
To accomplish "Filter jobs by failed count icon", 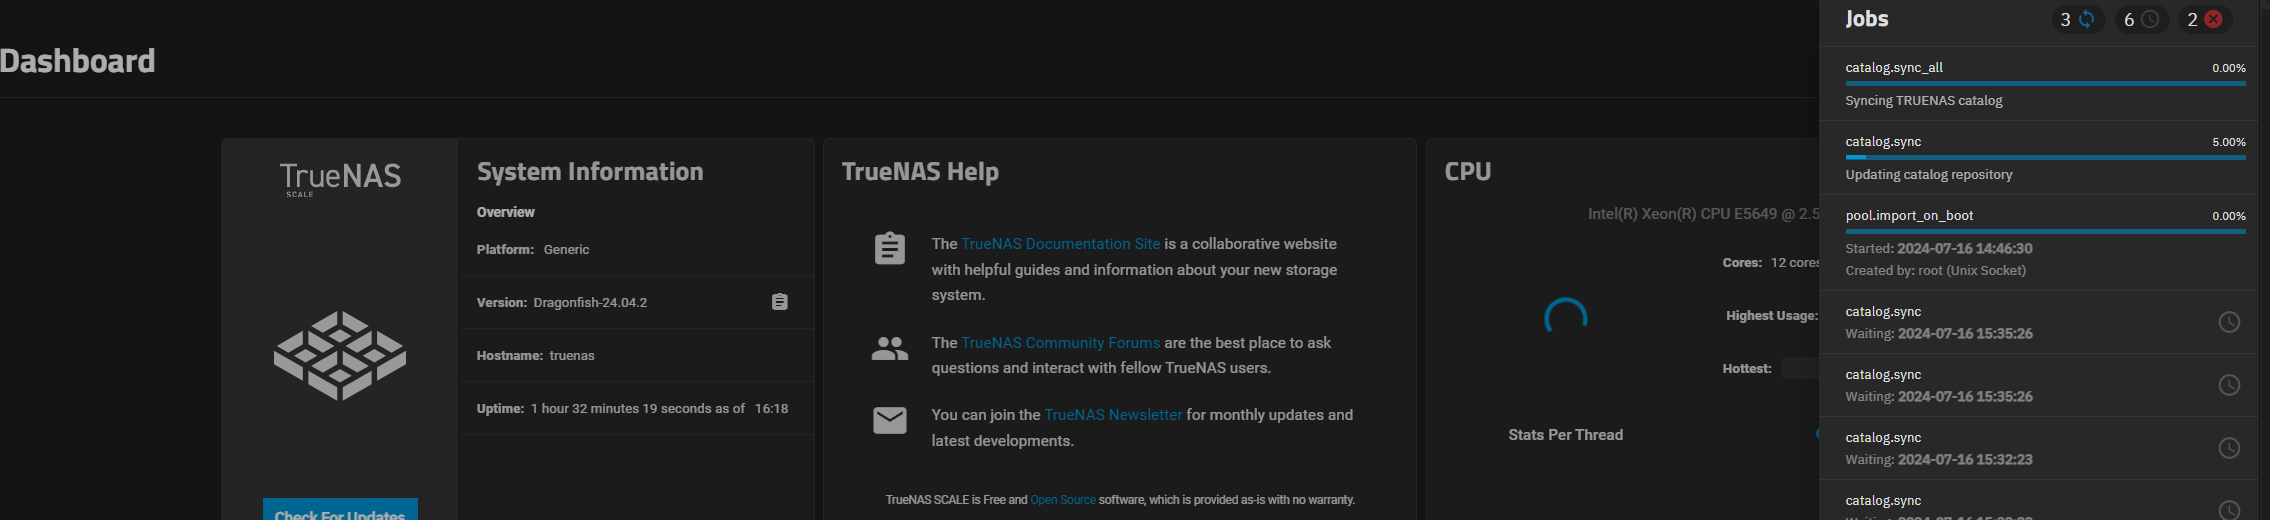I will (x=2204, y=20).
